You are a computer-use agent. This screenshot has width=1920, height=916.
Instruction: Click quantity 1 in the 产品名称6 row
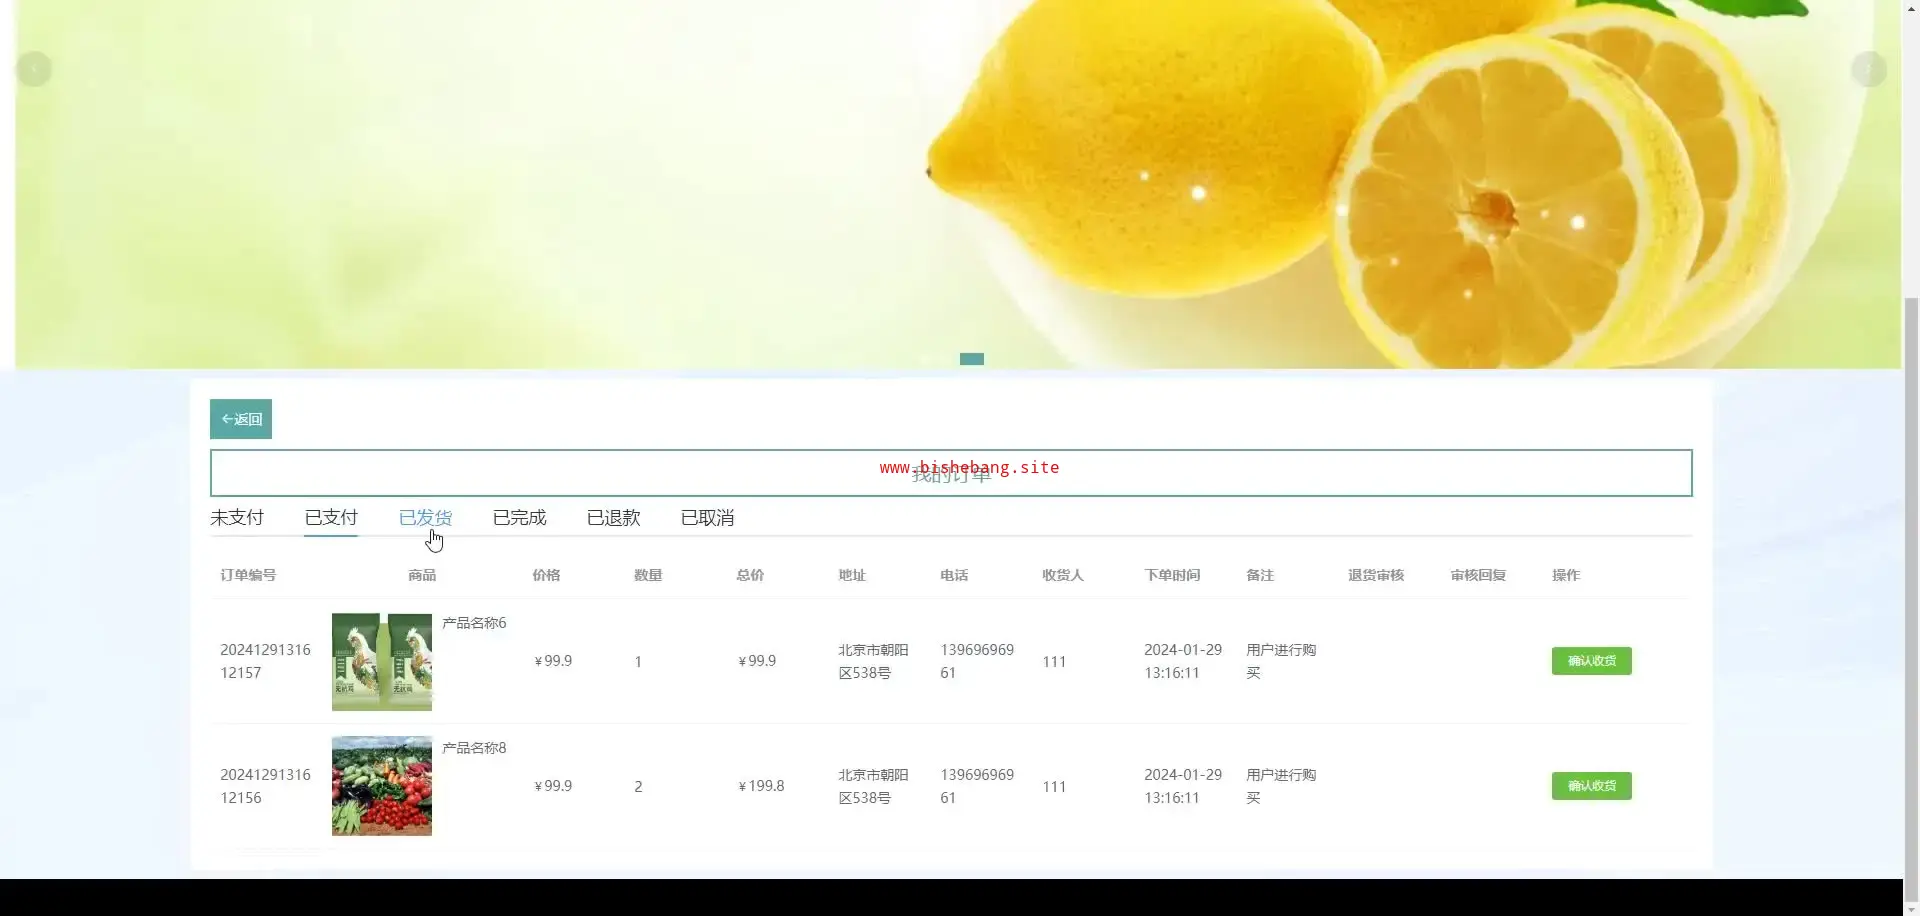(x=638, y=662)
